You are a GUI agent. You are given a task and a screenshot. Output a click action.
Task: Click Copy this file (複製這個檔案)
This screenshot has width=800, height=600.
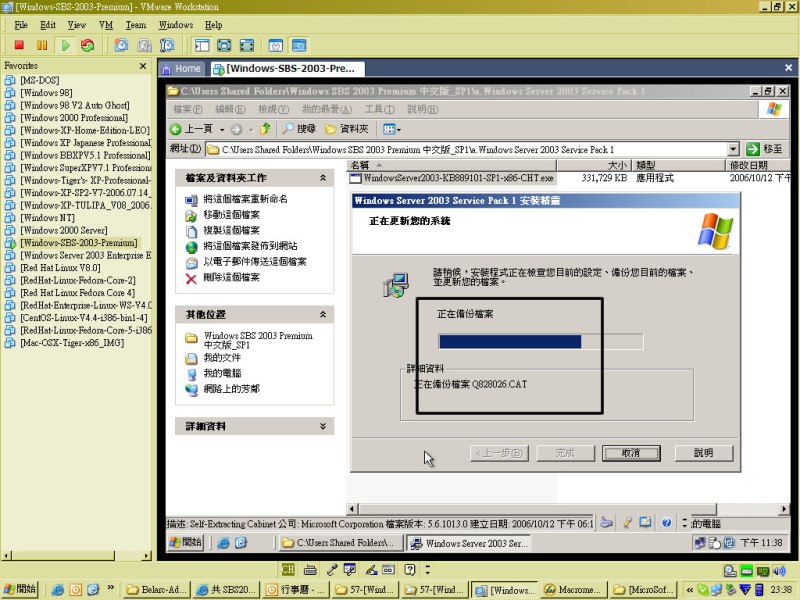point(232,230)
